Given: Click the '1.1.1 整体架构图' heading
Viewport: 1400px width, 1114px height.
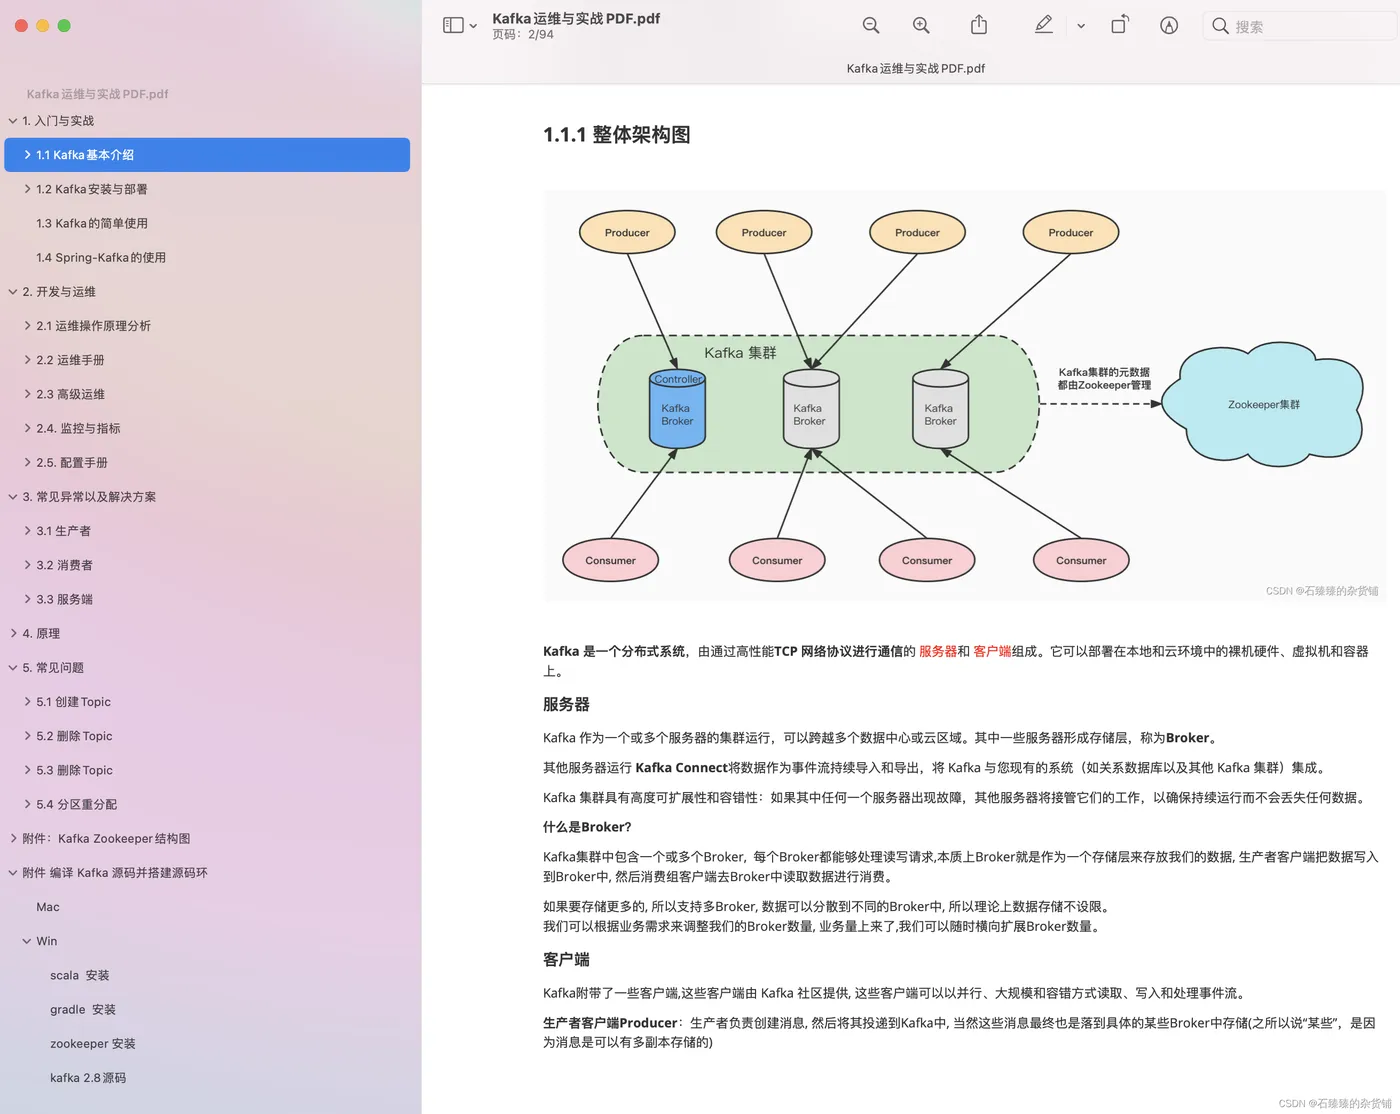Looking at the screenshot, I should (617, 135).
